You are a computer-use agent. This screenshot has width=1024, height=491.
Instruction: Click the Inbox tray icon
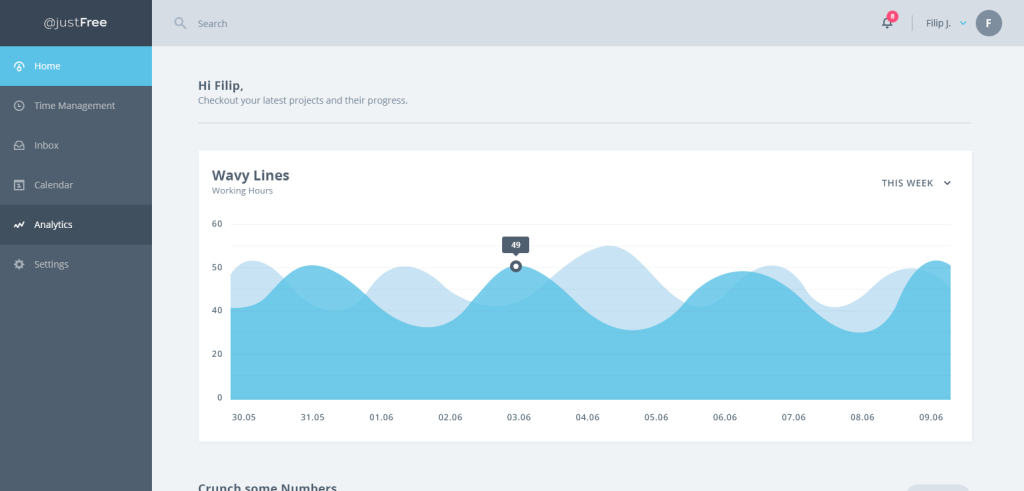[19, 146]
